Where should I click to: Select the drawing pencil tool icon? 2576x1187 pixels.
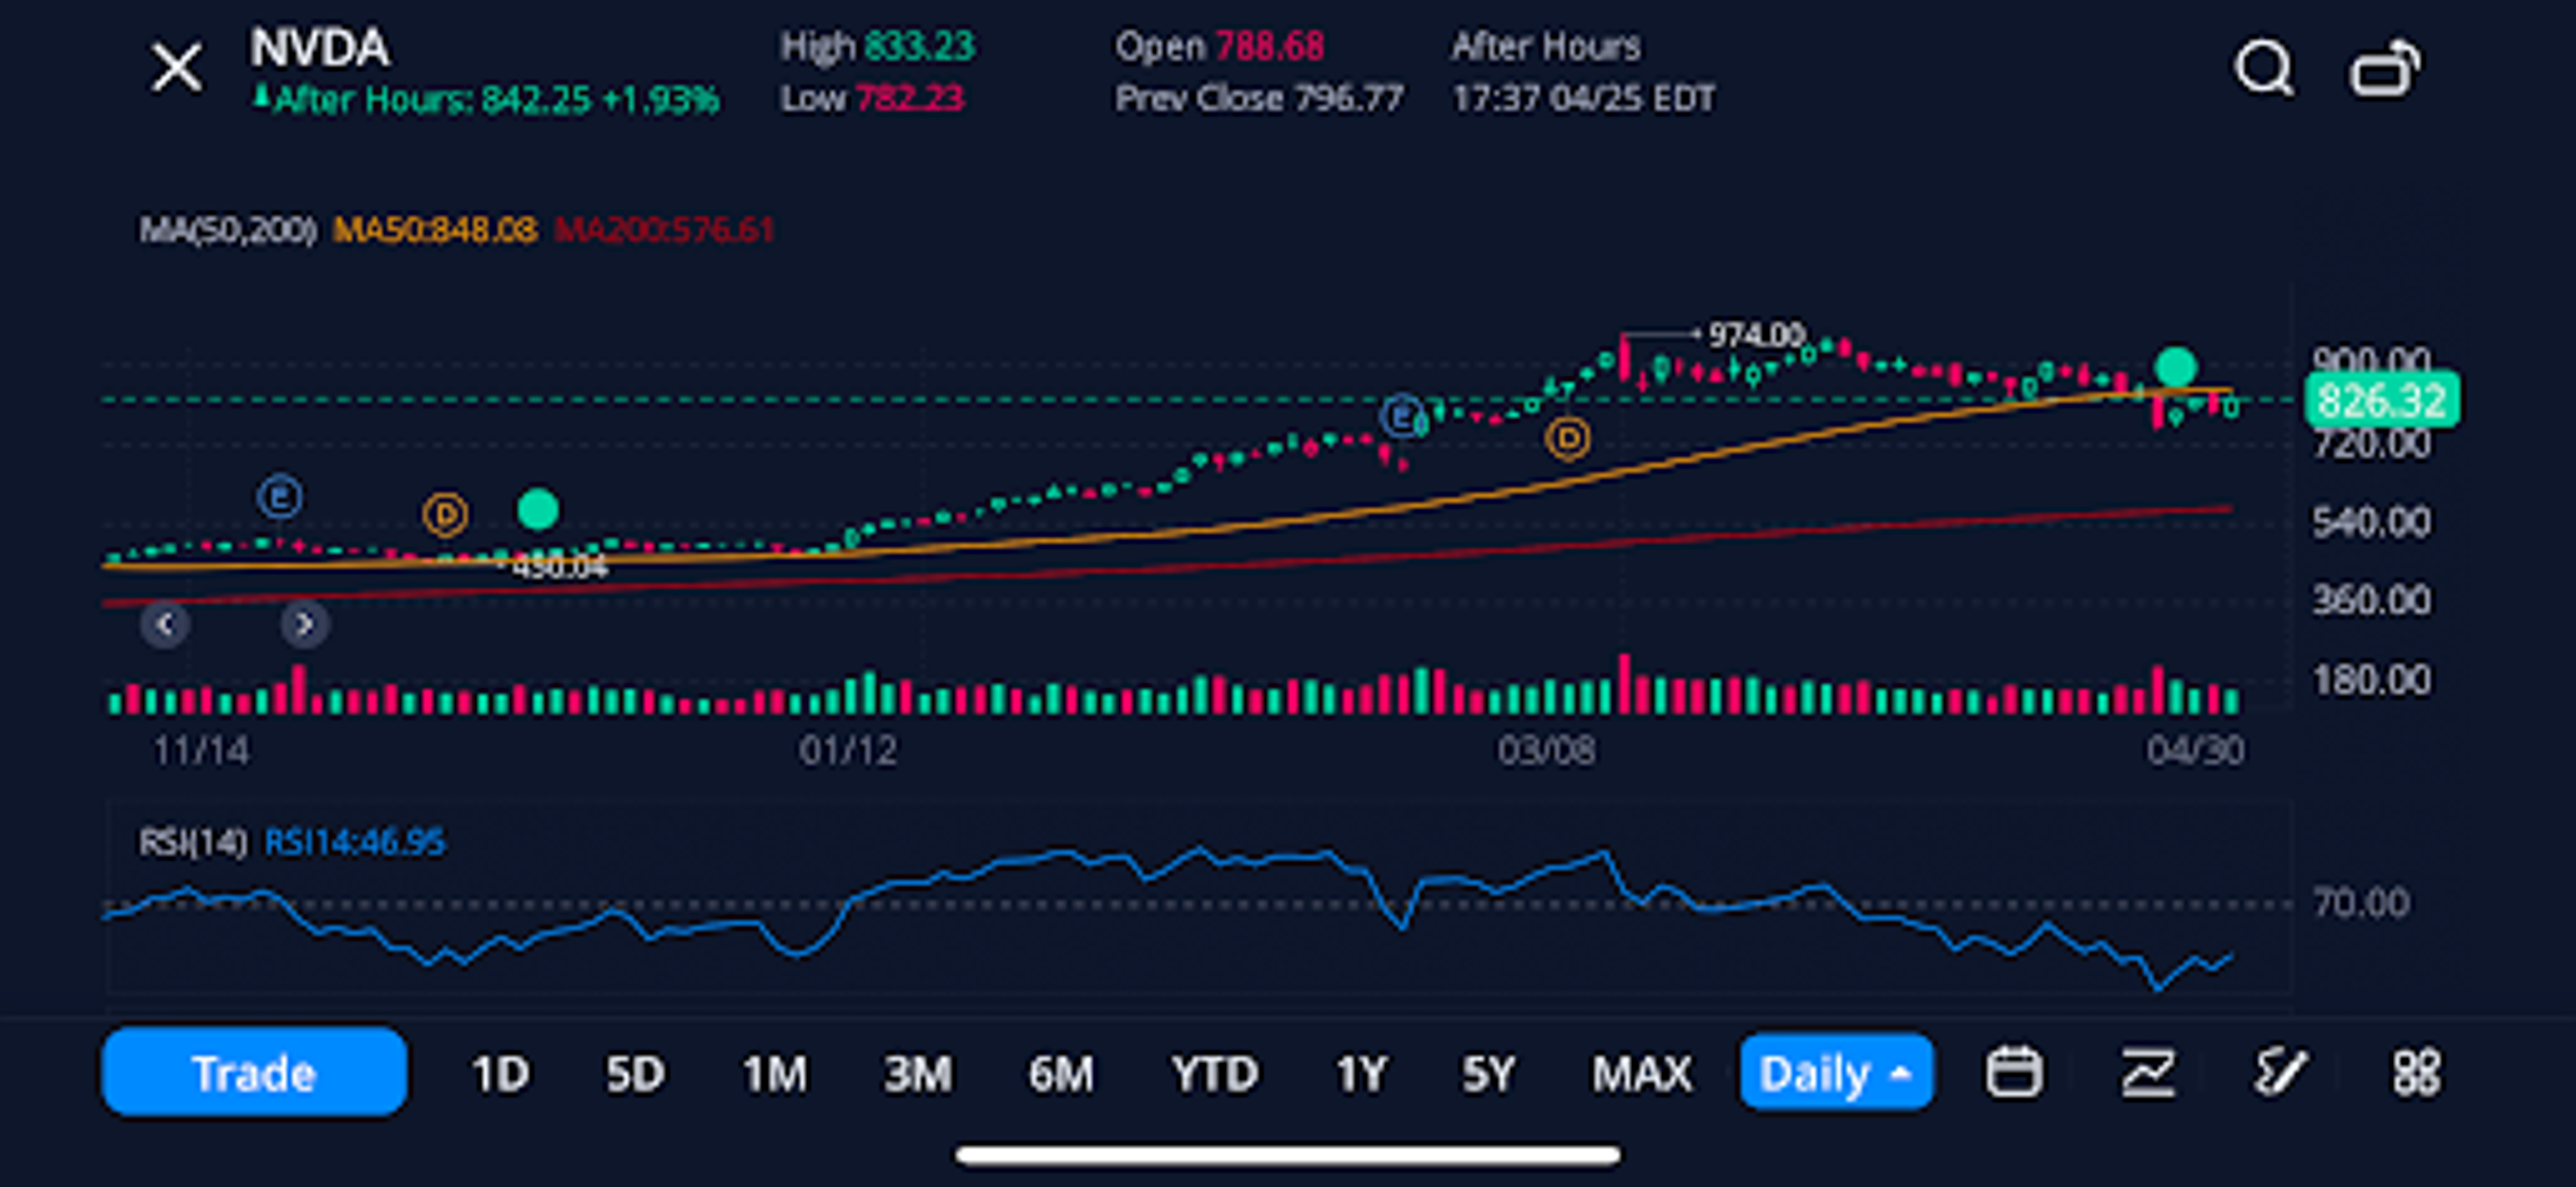coord(2281,1072)
